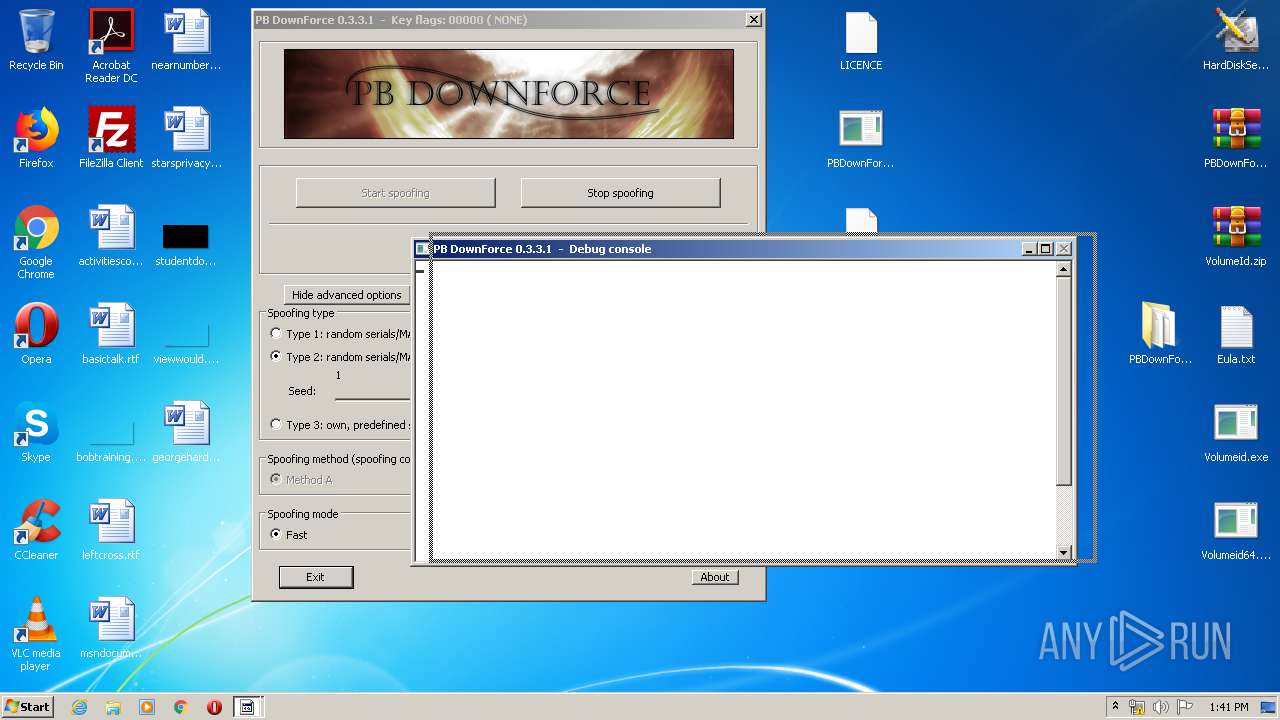1280x720 pixels.
Task: Open the LICENCE file icon
Action: 861,40
